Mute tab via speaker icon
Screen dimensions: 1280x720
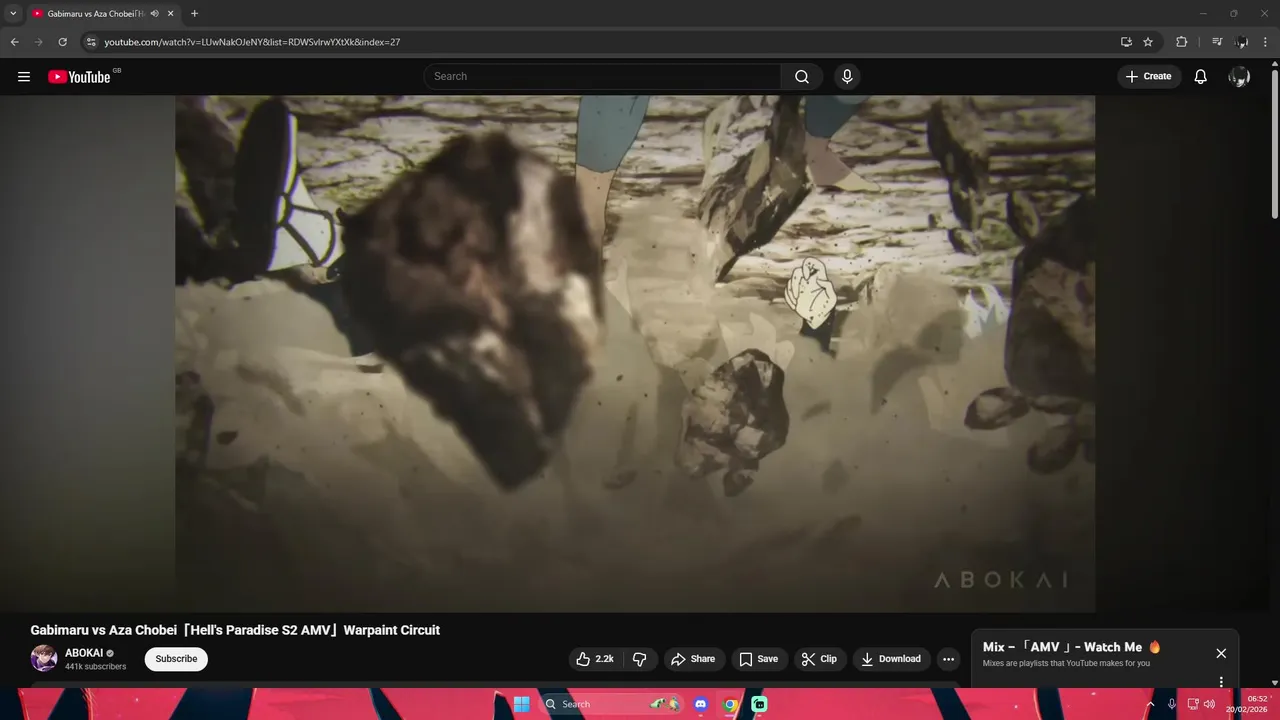pos(155,14)
